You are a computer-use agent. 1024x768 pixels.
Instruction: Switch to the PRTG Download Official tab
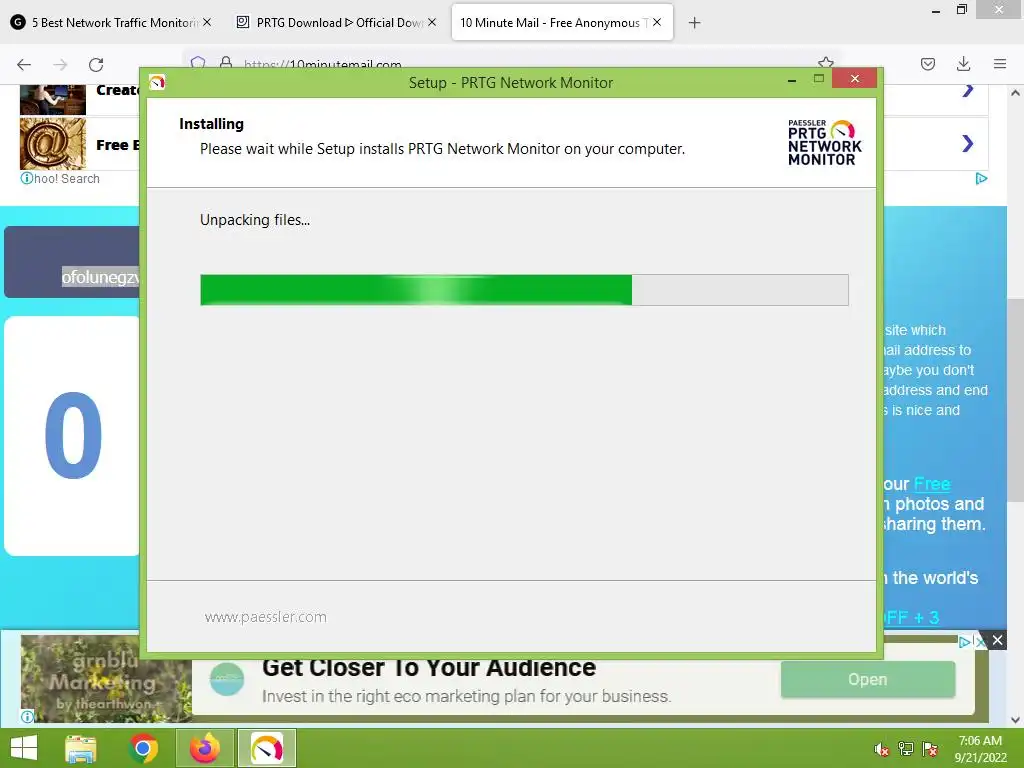tap(336, 22)
